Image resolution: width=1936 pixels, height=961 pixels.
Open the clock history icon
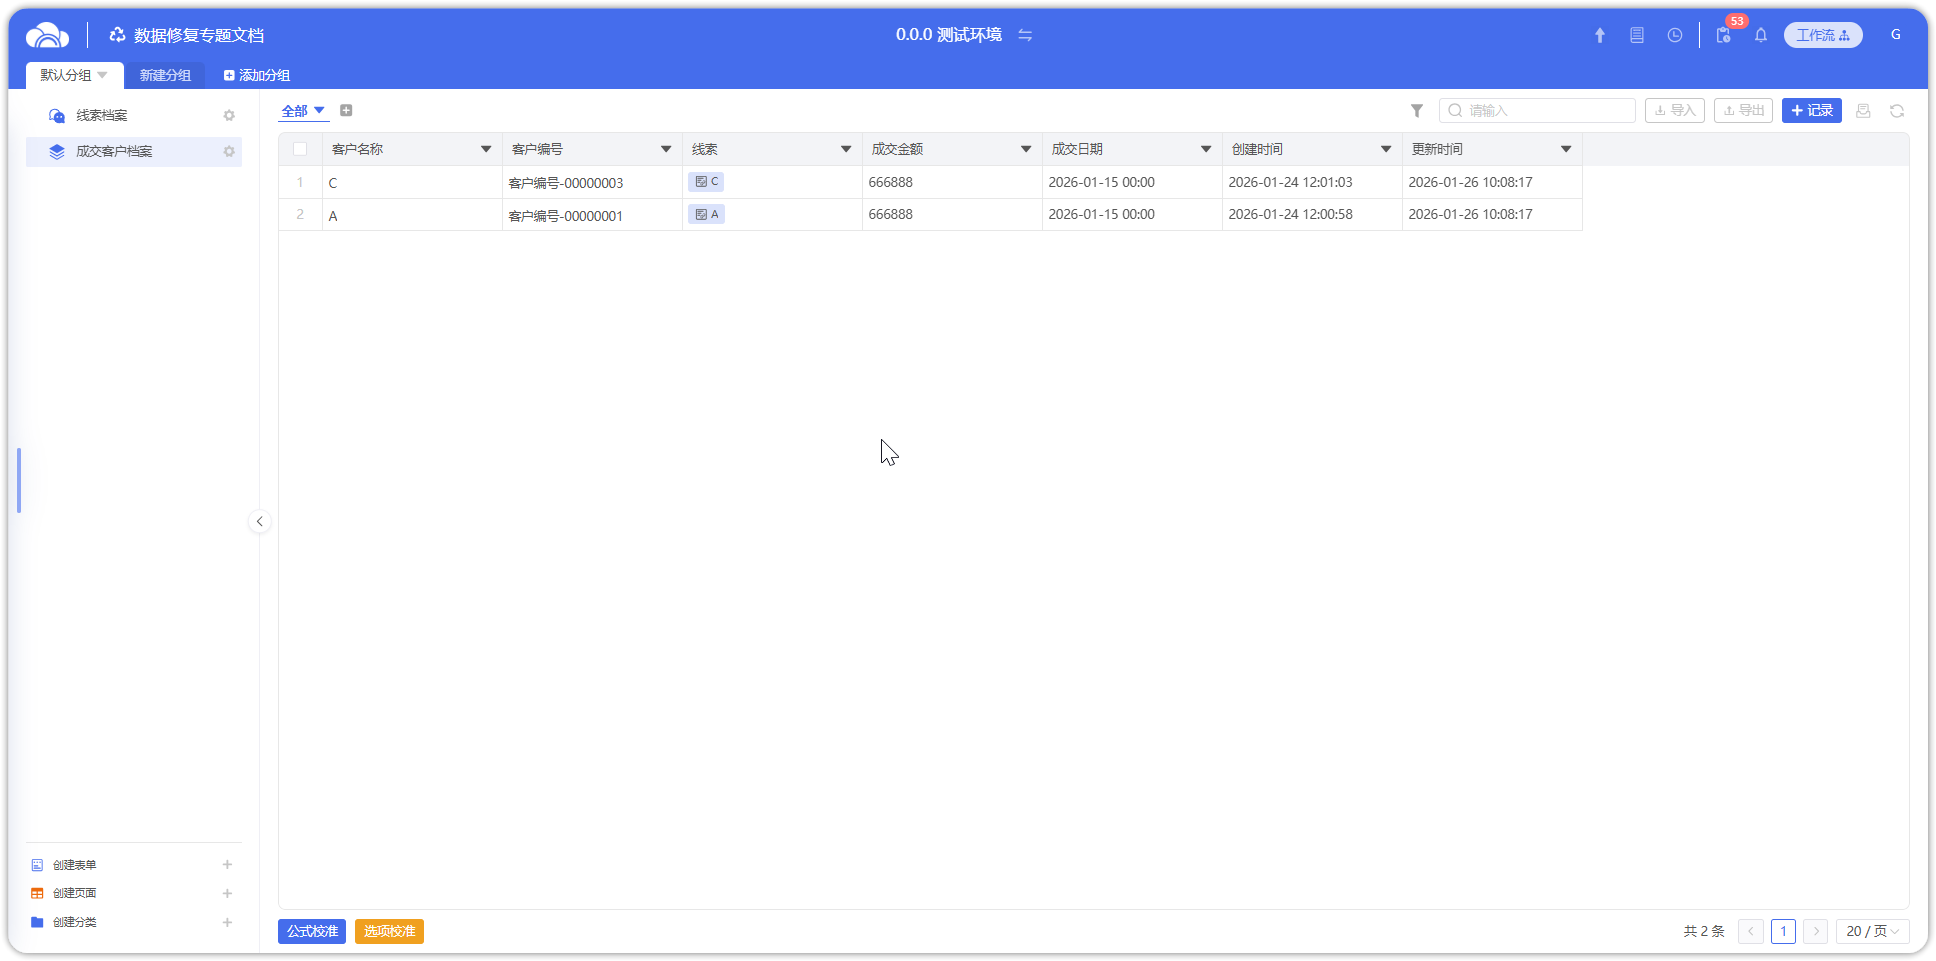pos(1674,35)
